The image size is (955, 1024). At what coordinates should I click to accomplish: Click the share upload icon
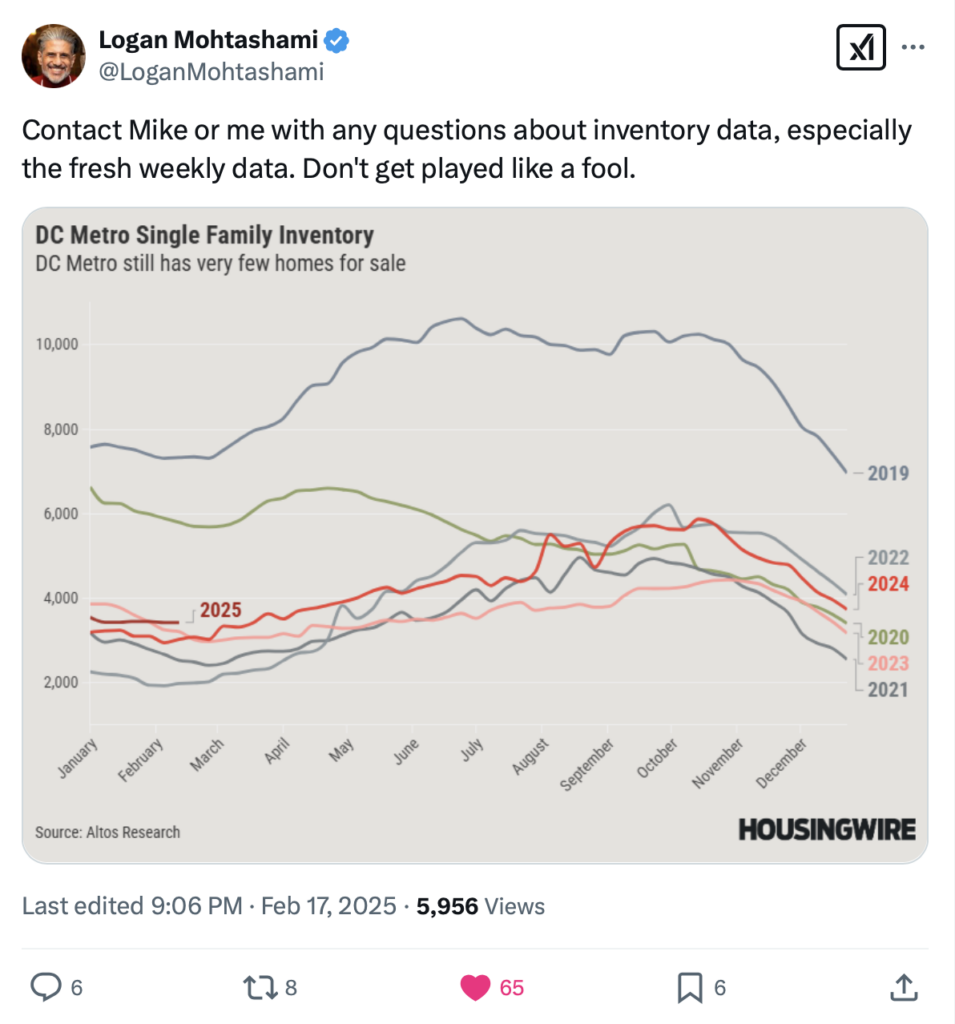click(904, 987)
